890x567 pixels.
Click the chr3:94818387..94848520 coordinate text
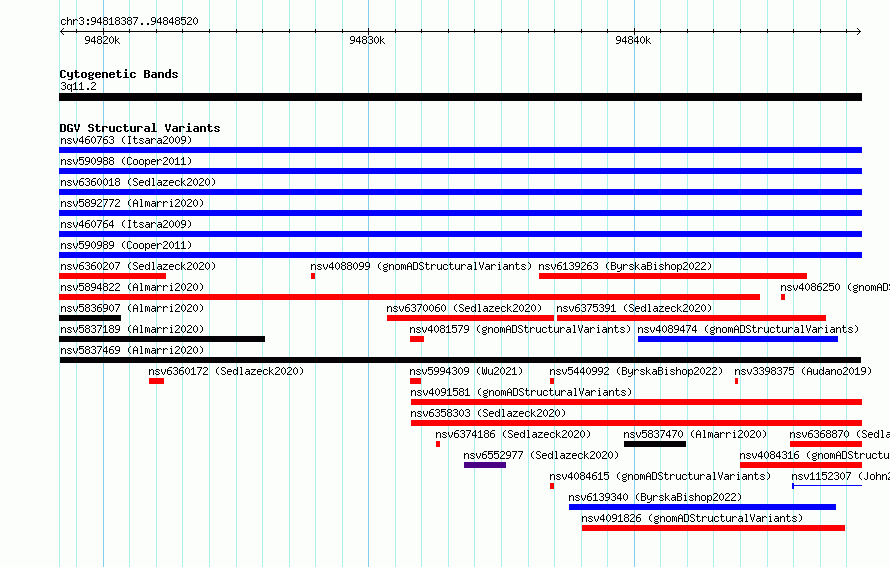129,21
